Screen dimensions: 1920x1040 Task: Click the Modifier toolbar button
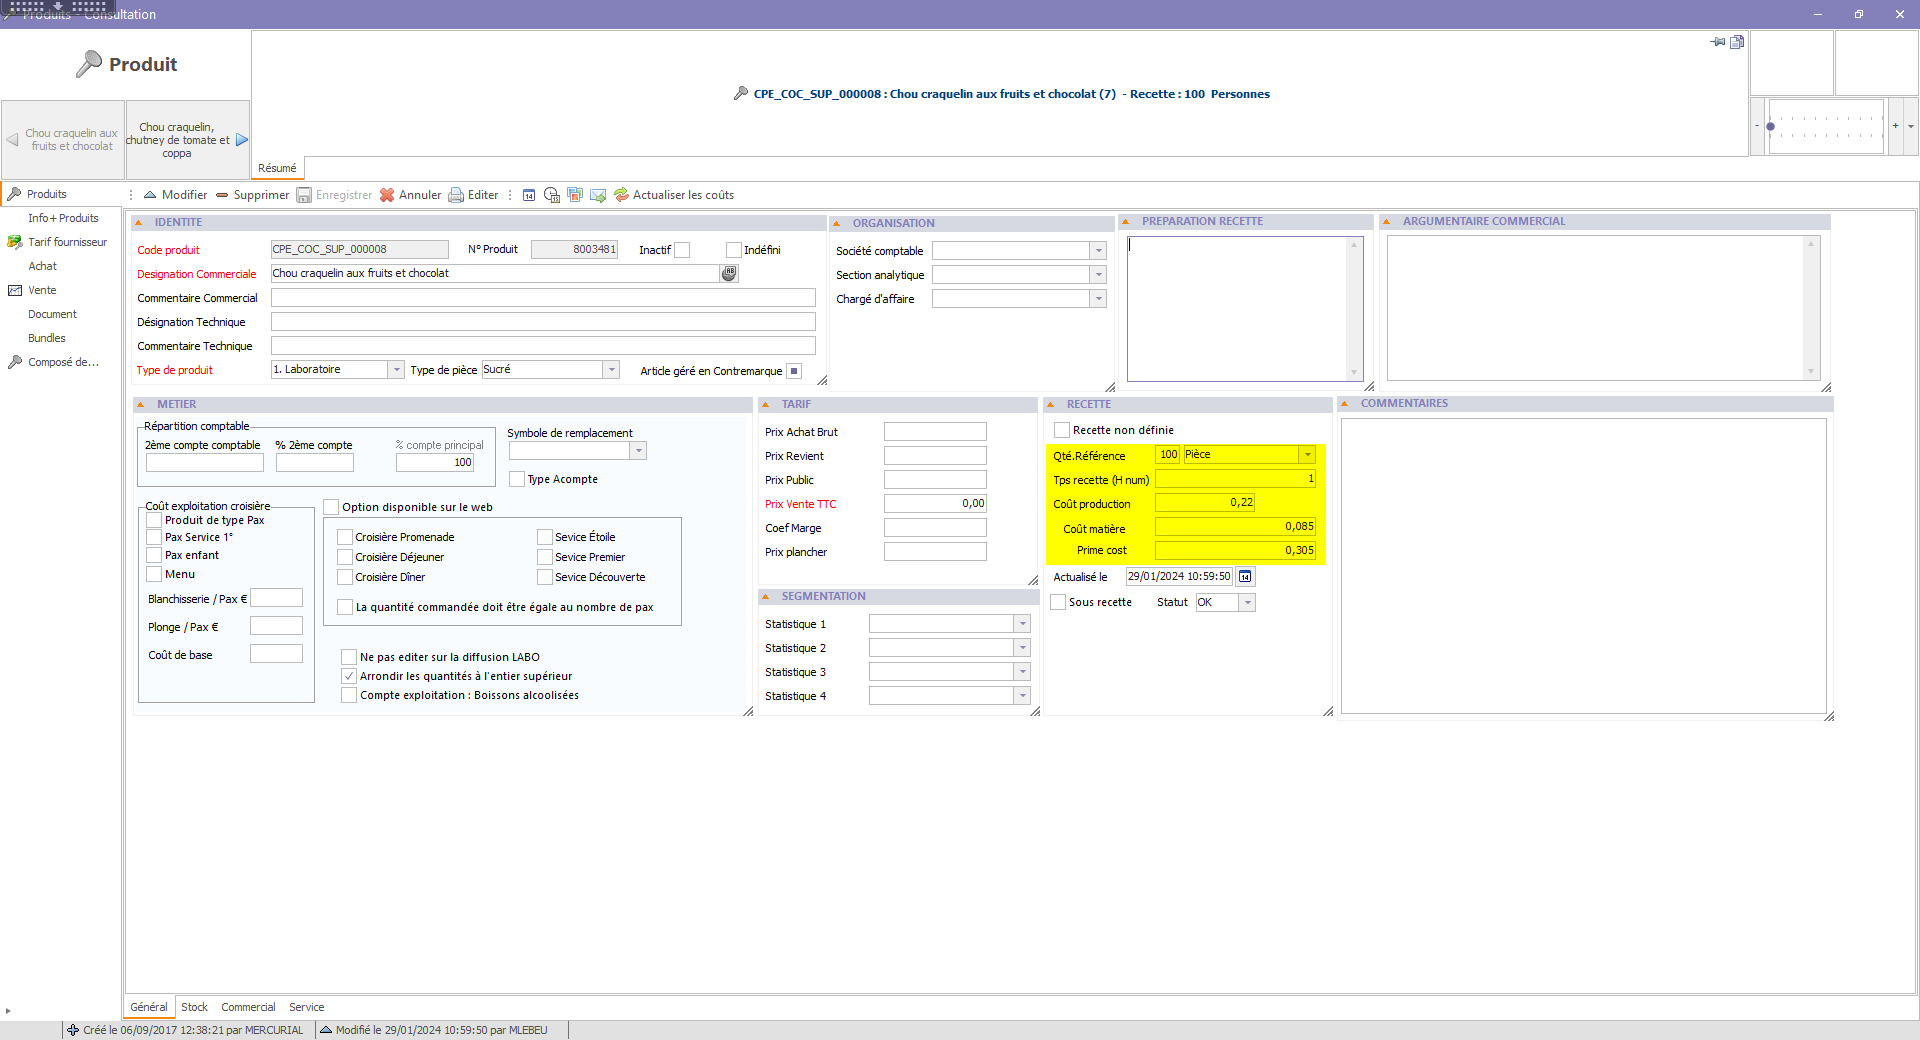pyautogui.click(x=175, y=195)
